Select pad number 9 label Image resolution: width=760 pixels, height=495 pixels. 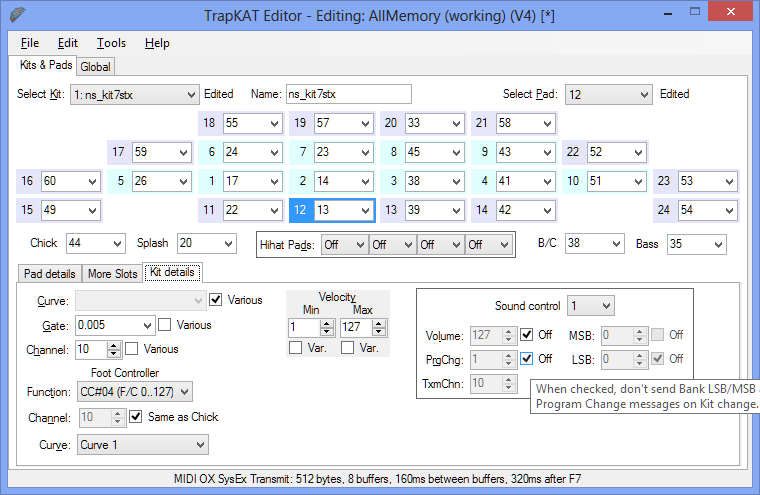[485, 152]
